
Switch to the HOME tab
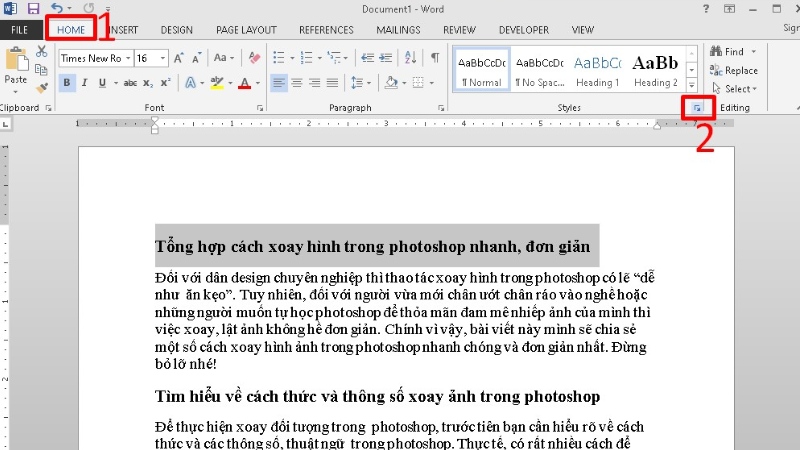click(x=71, y=30)
